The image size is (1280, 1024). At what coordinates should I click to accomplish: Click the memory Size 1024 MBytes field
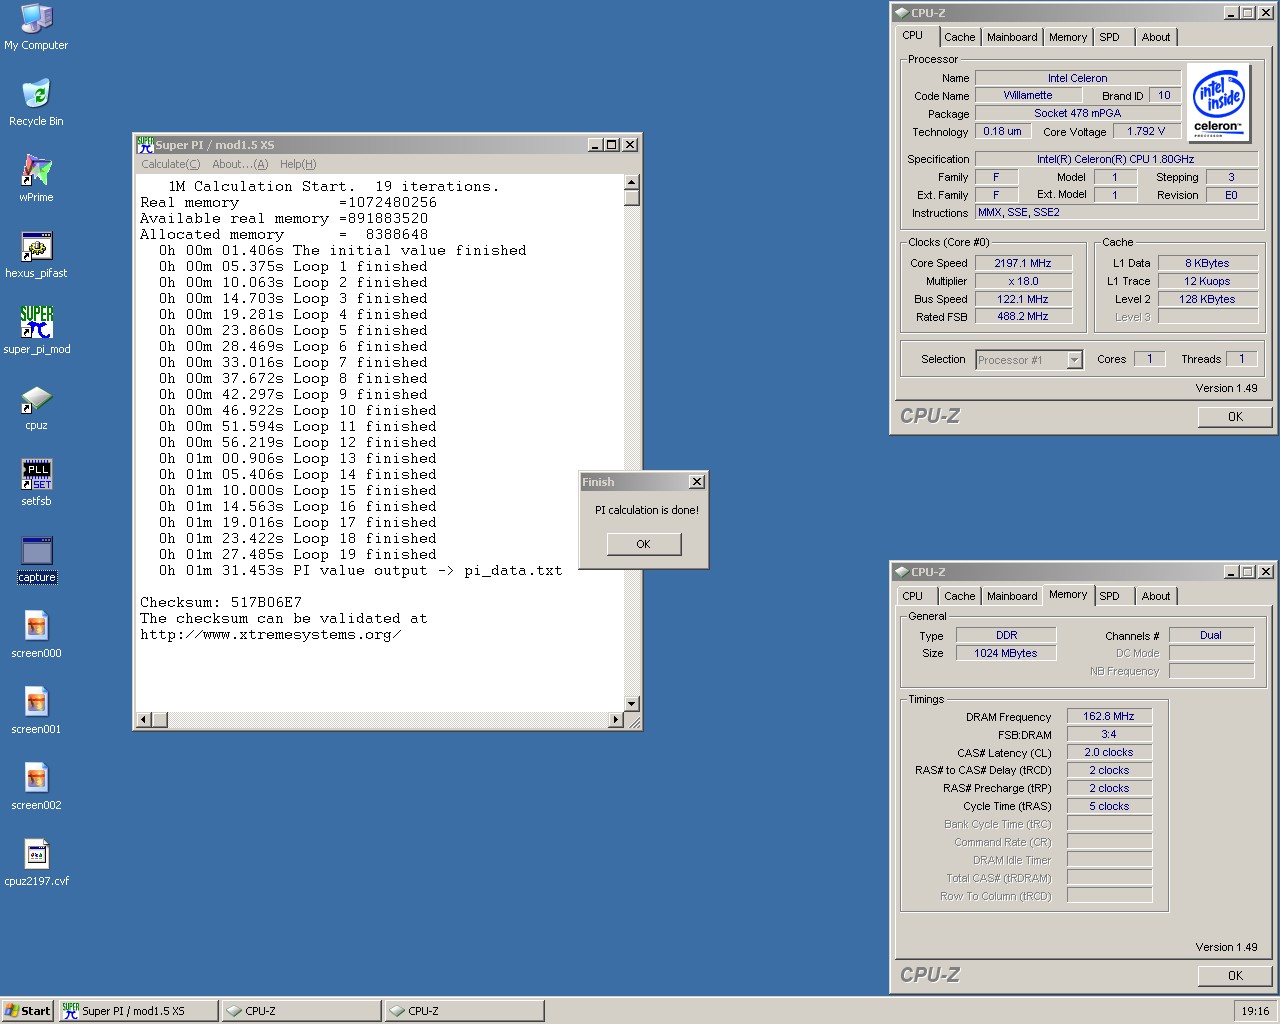pos(1006,653)
